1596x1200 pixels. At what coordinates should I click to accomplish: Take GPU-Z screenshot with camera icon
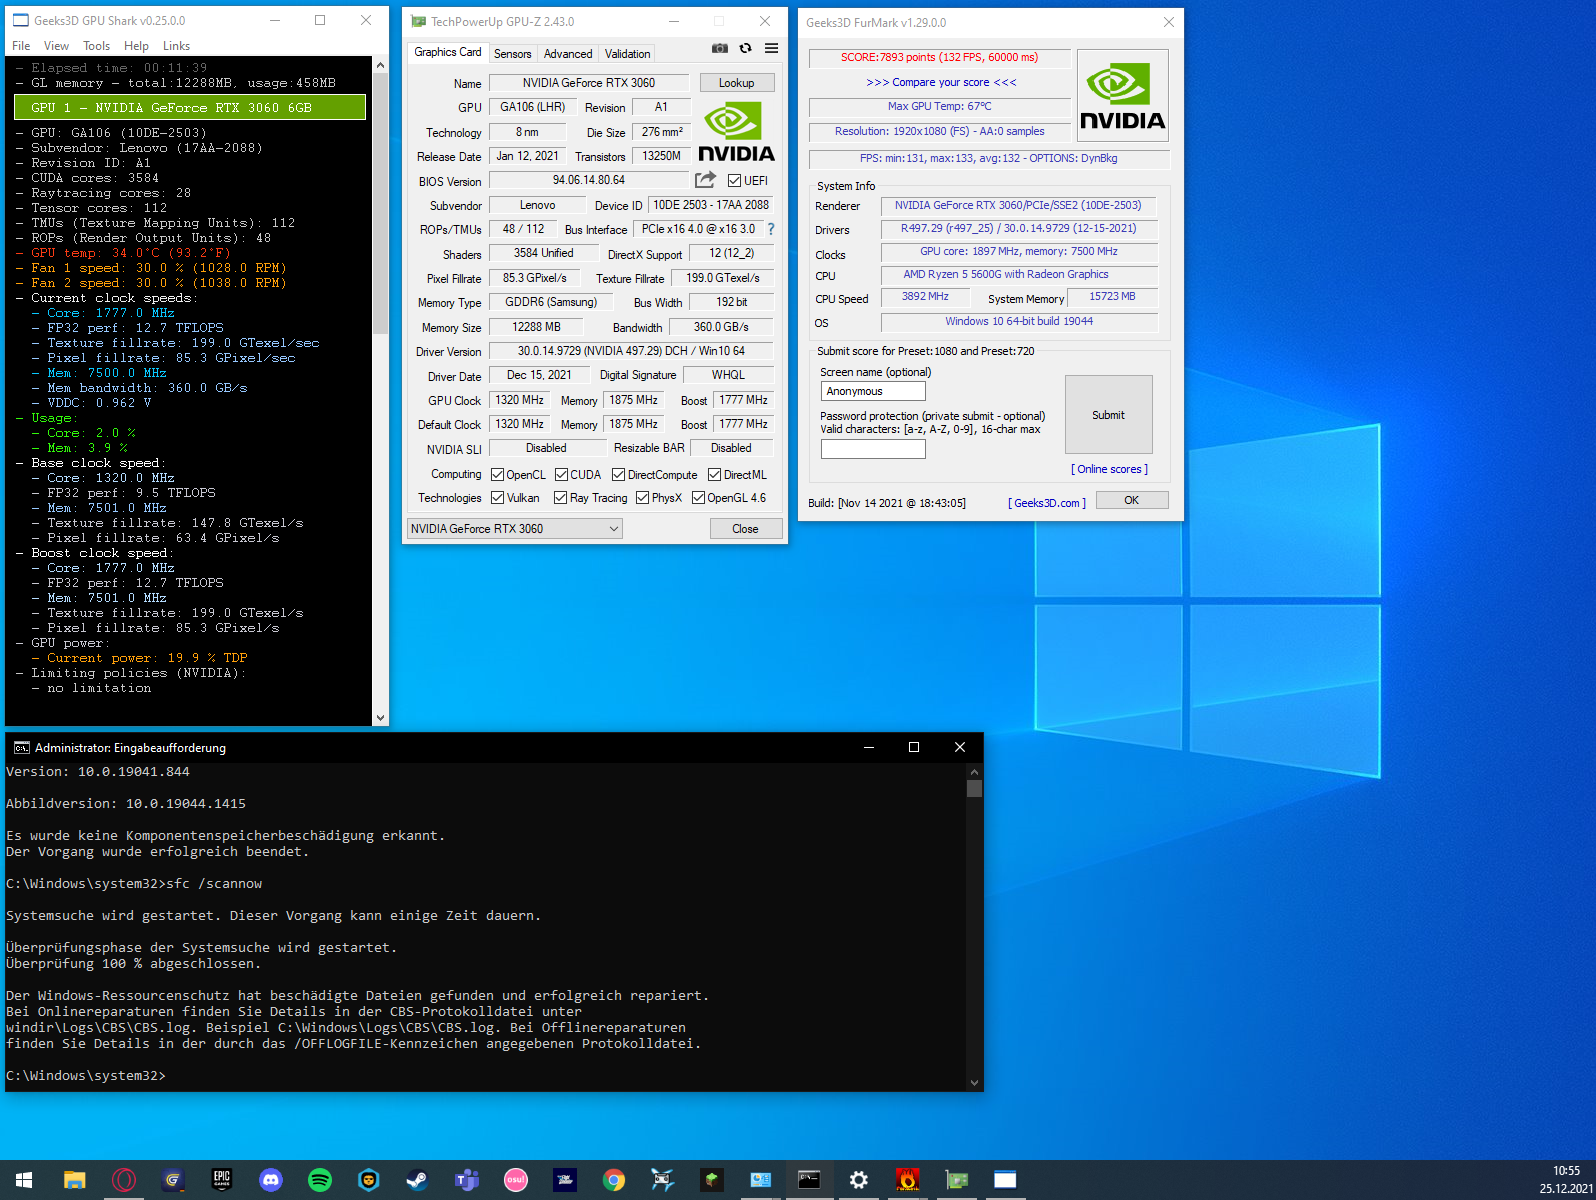click(x=719, y=48)
